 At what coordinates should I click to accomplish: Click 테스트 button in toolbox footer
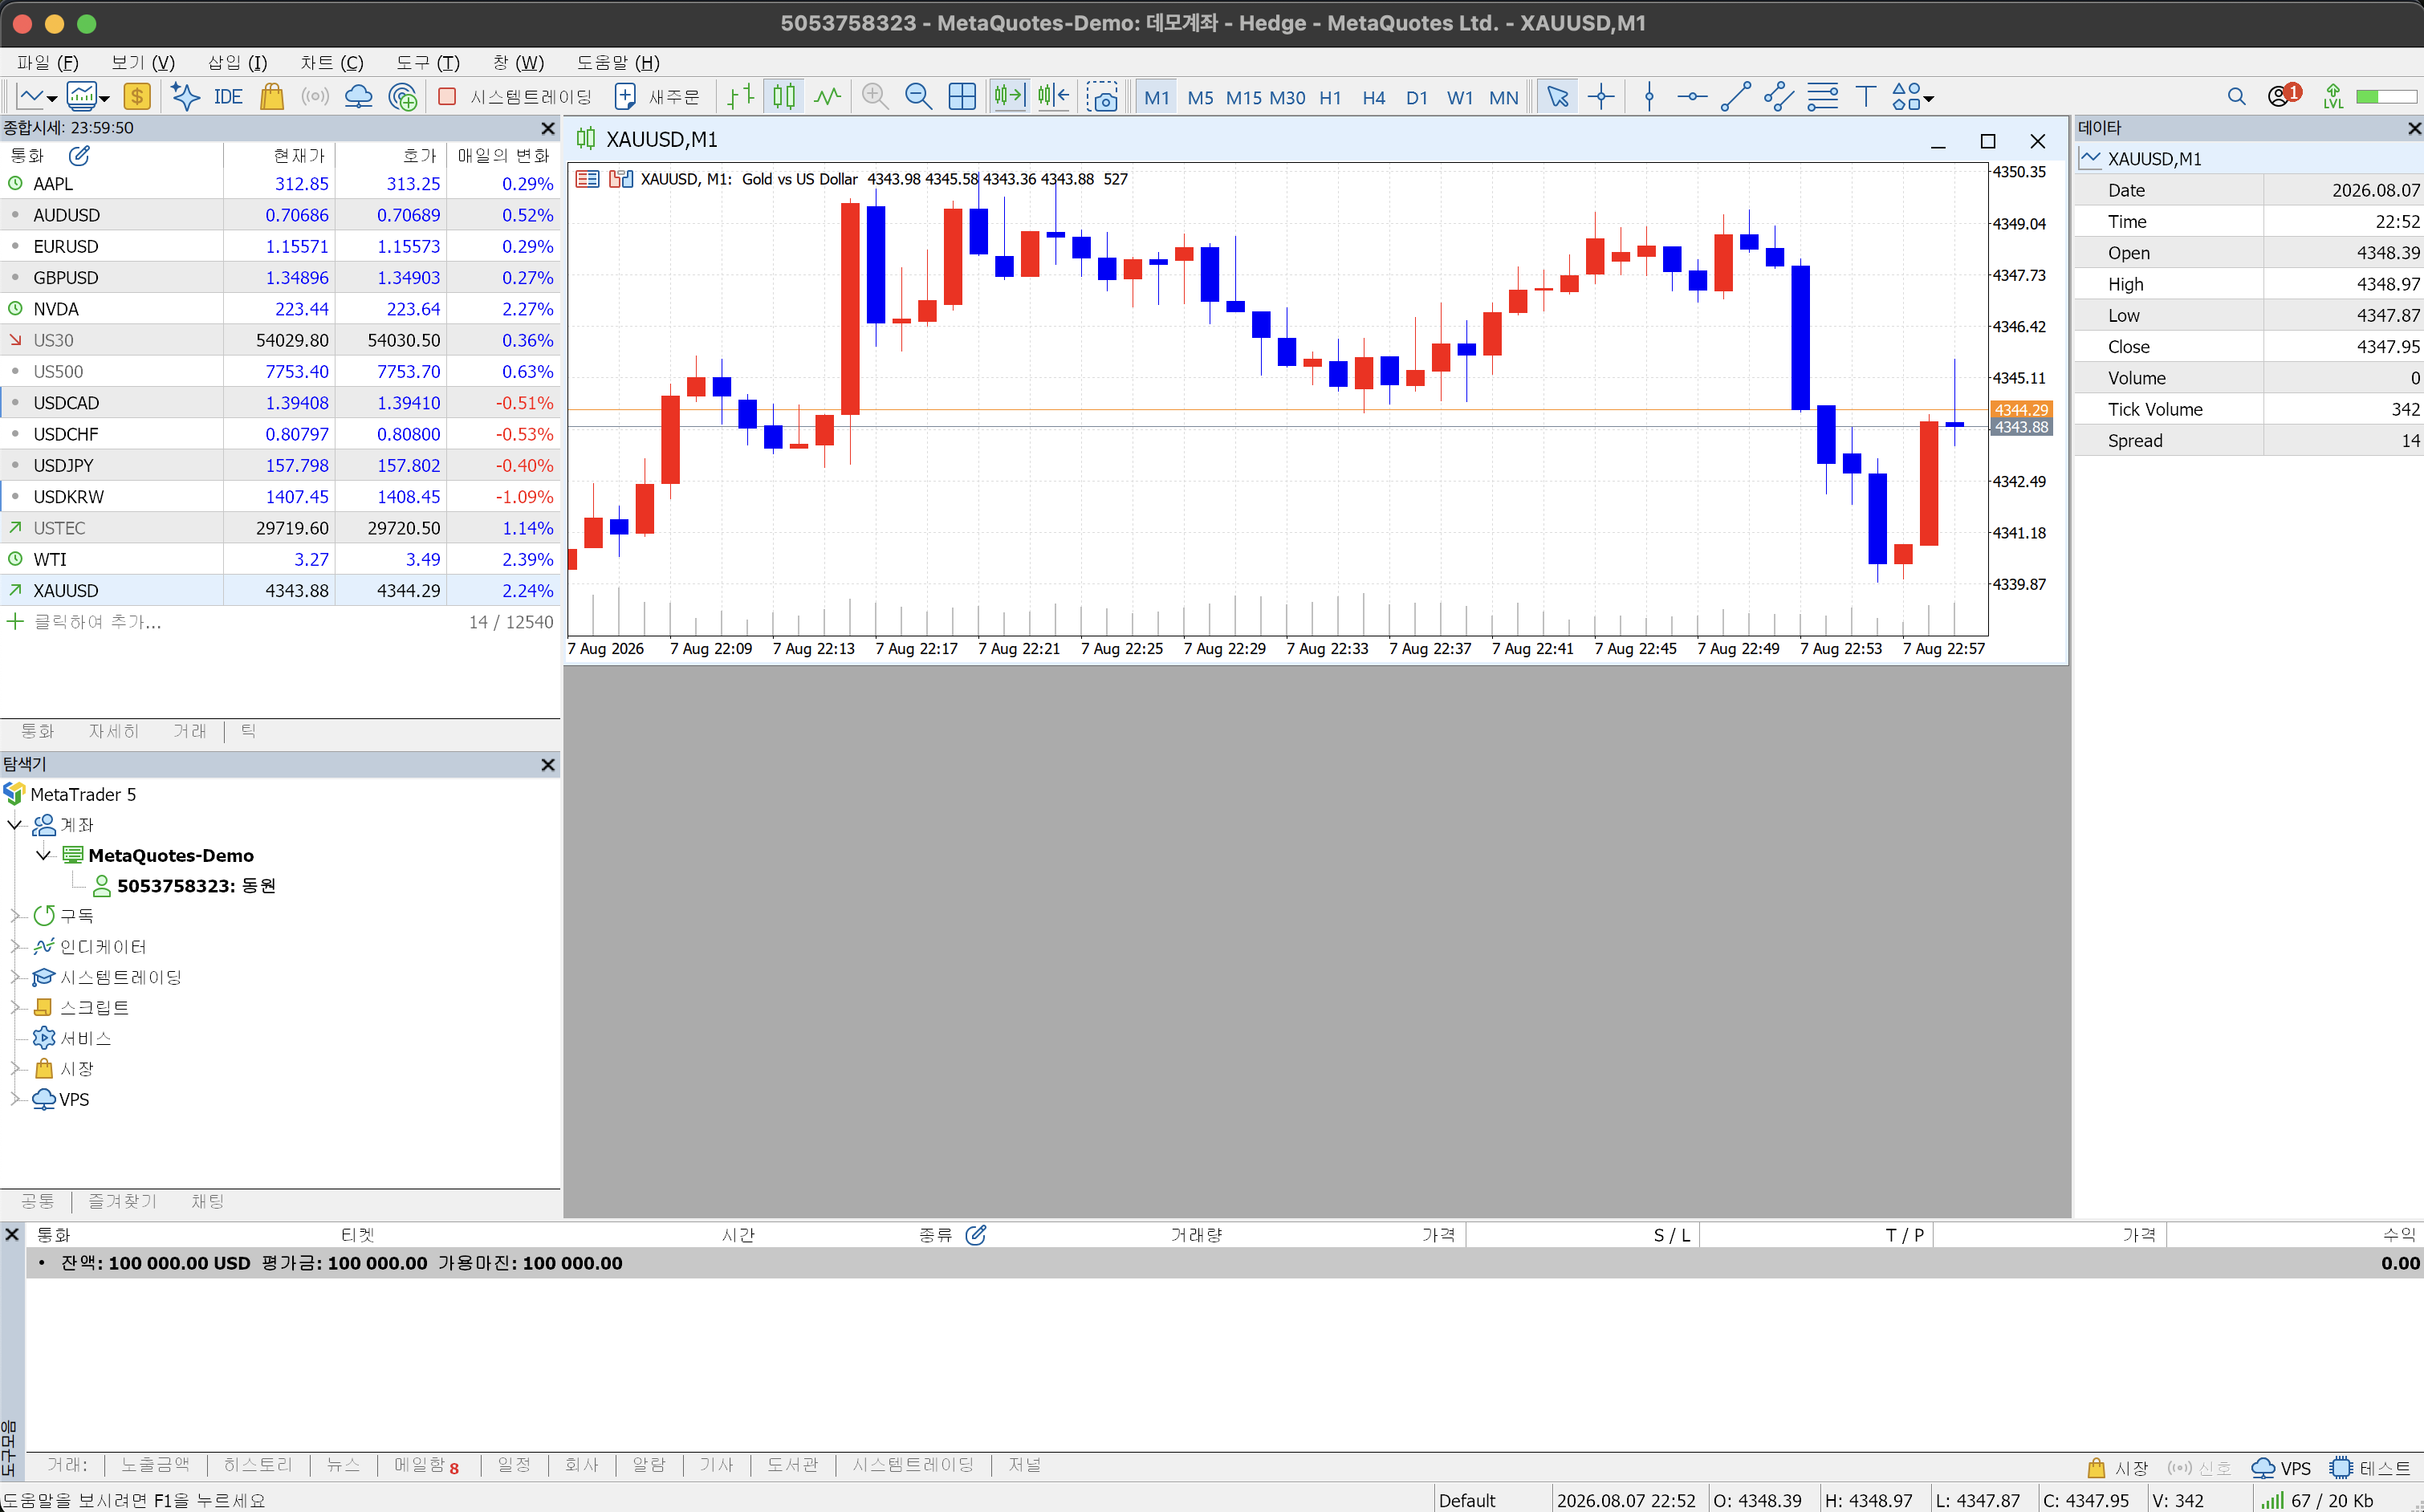pos(2370,1468)
